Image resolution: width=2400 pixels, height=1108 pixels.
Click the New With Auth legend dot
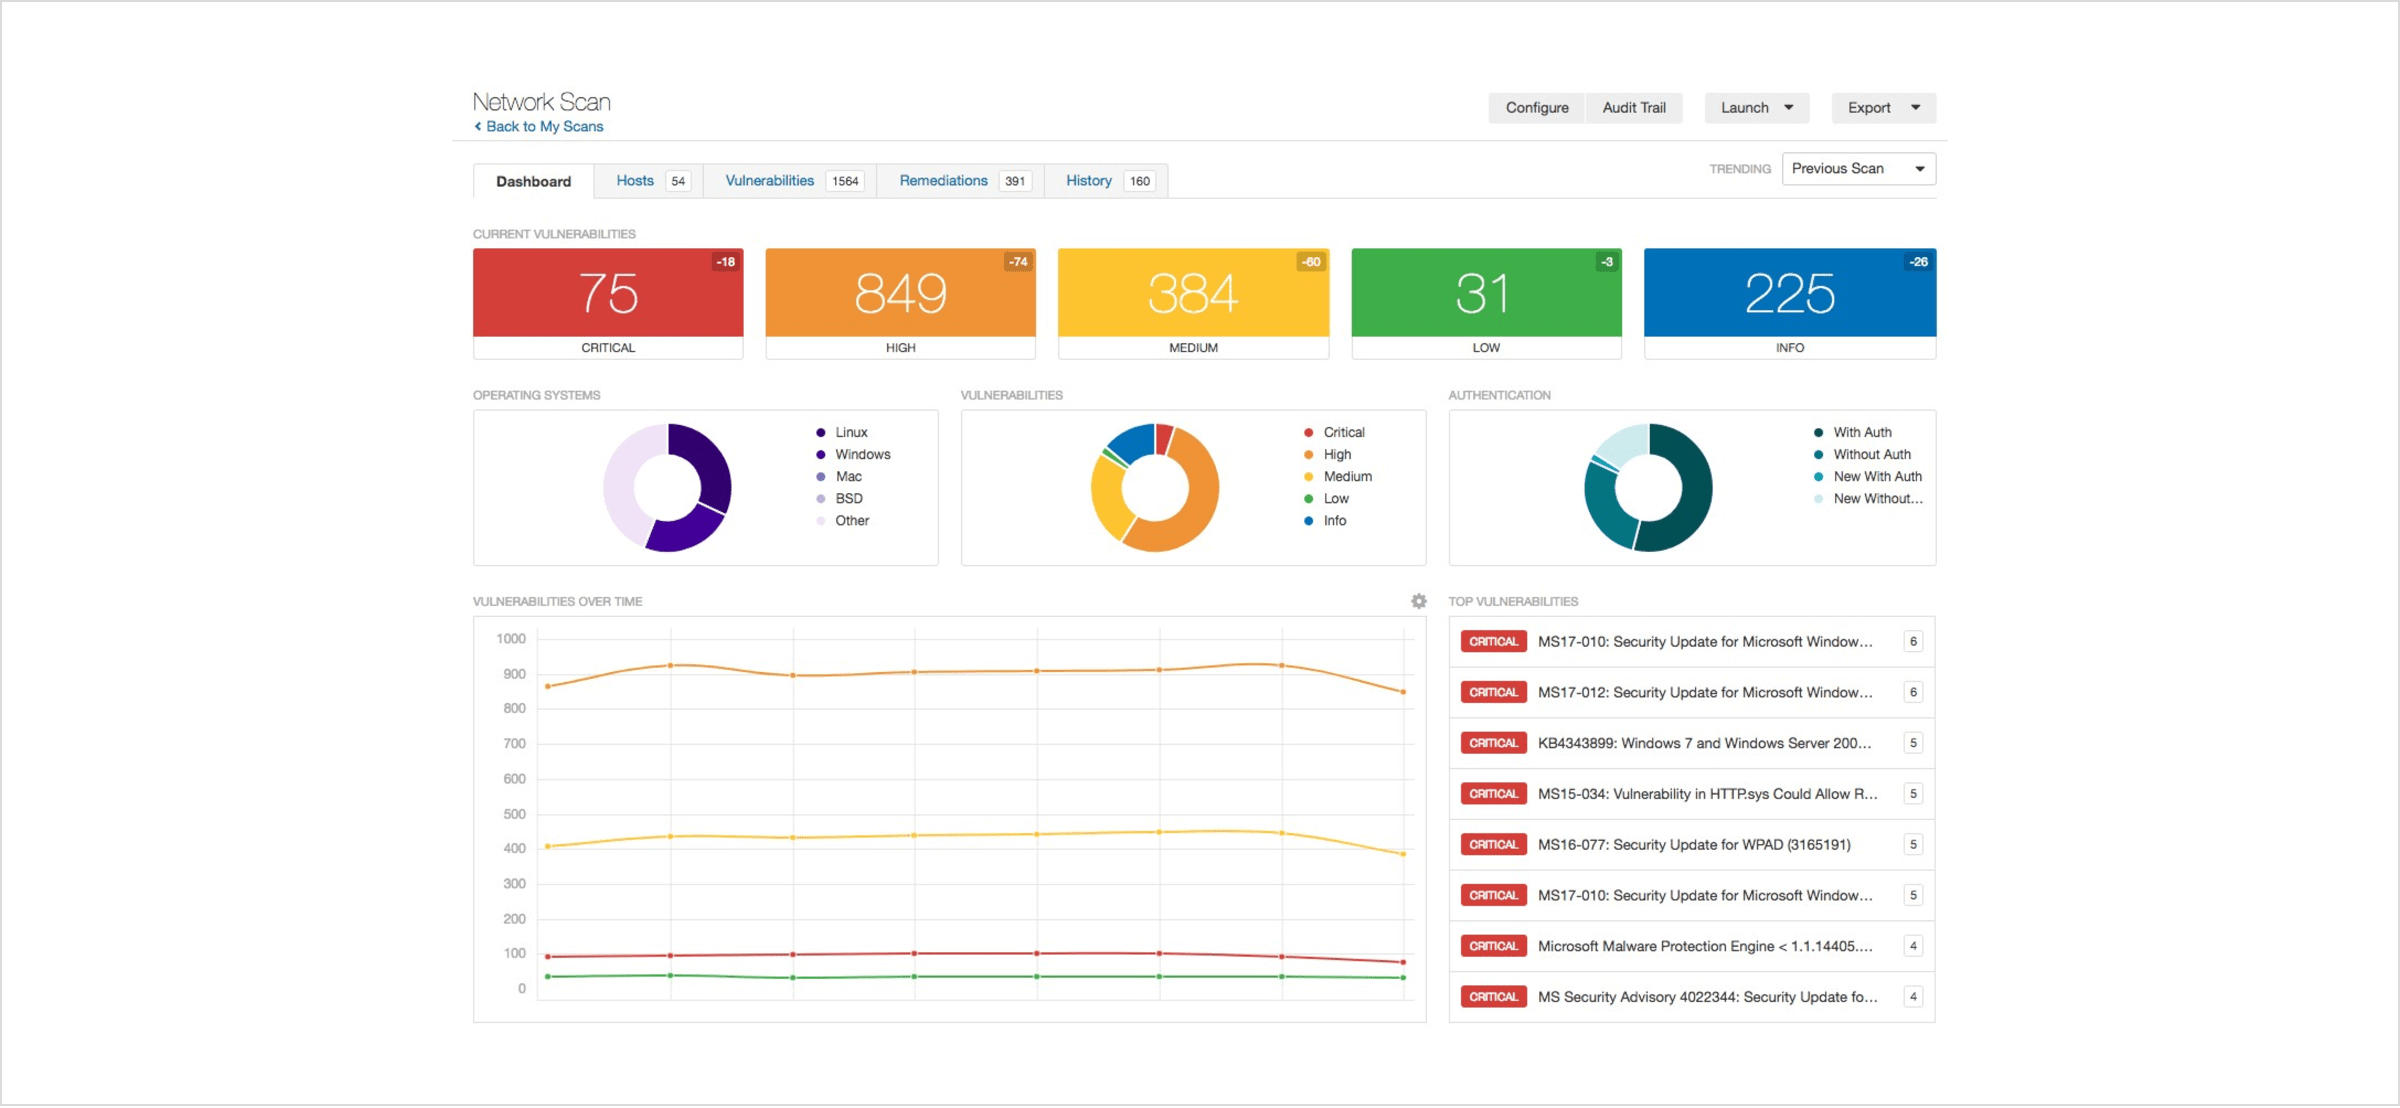[x=1818, y=477]
